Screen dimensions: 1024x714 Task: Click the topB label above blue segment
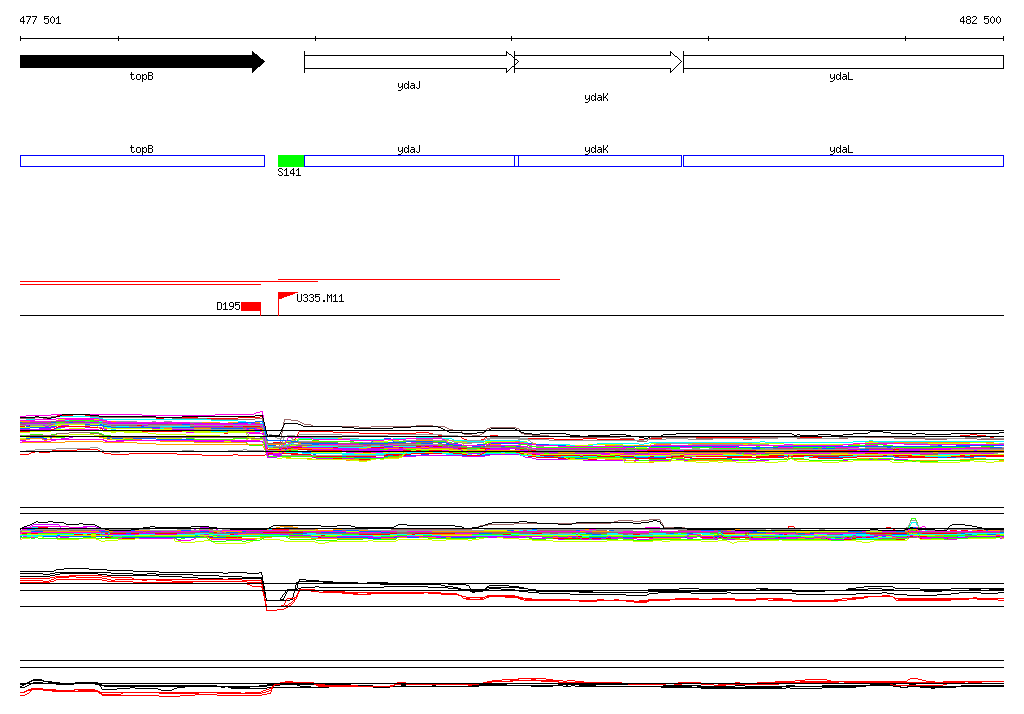[142, 149]
